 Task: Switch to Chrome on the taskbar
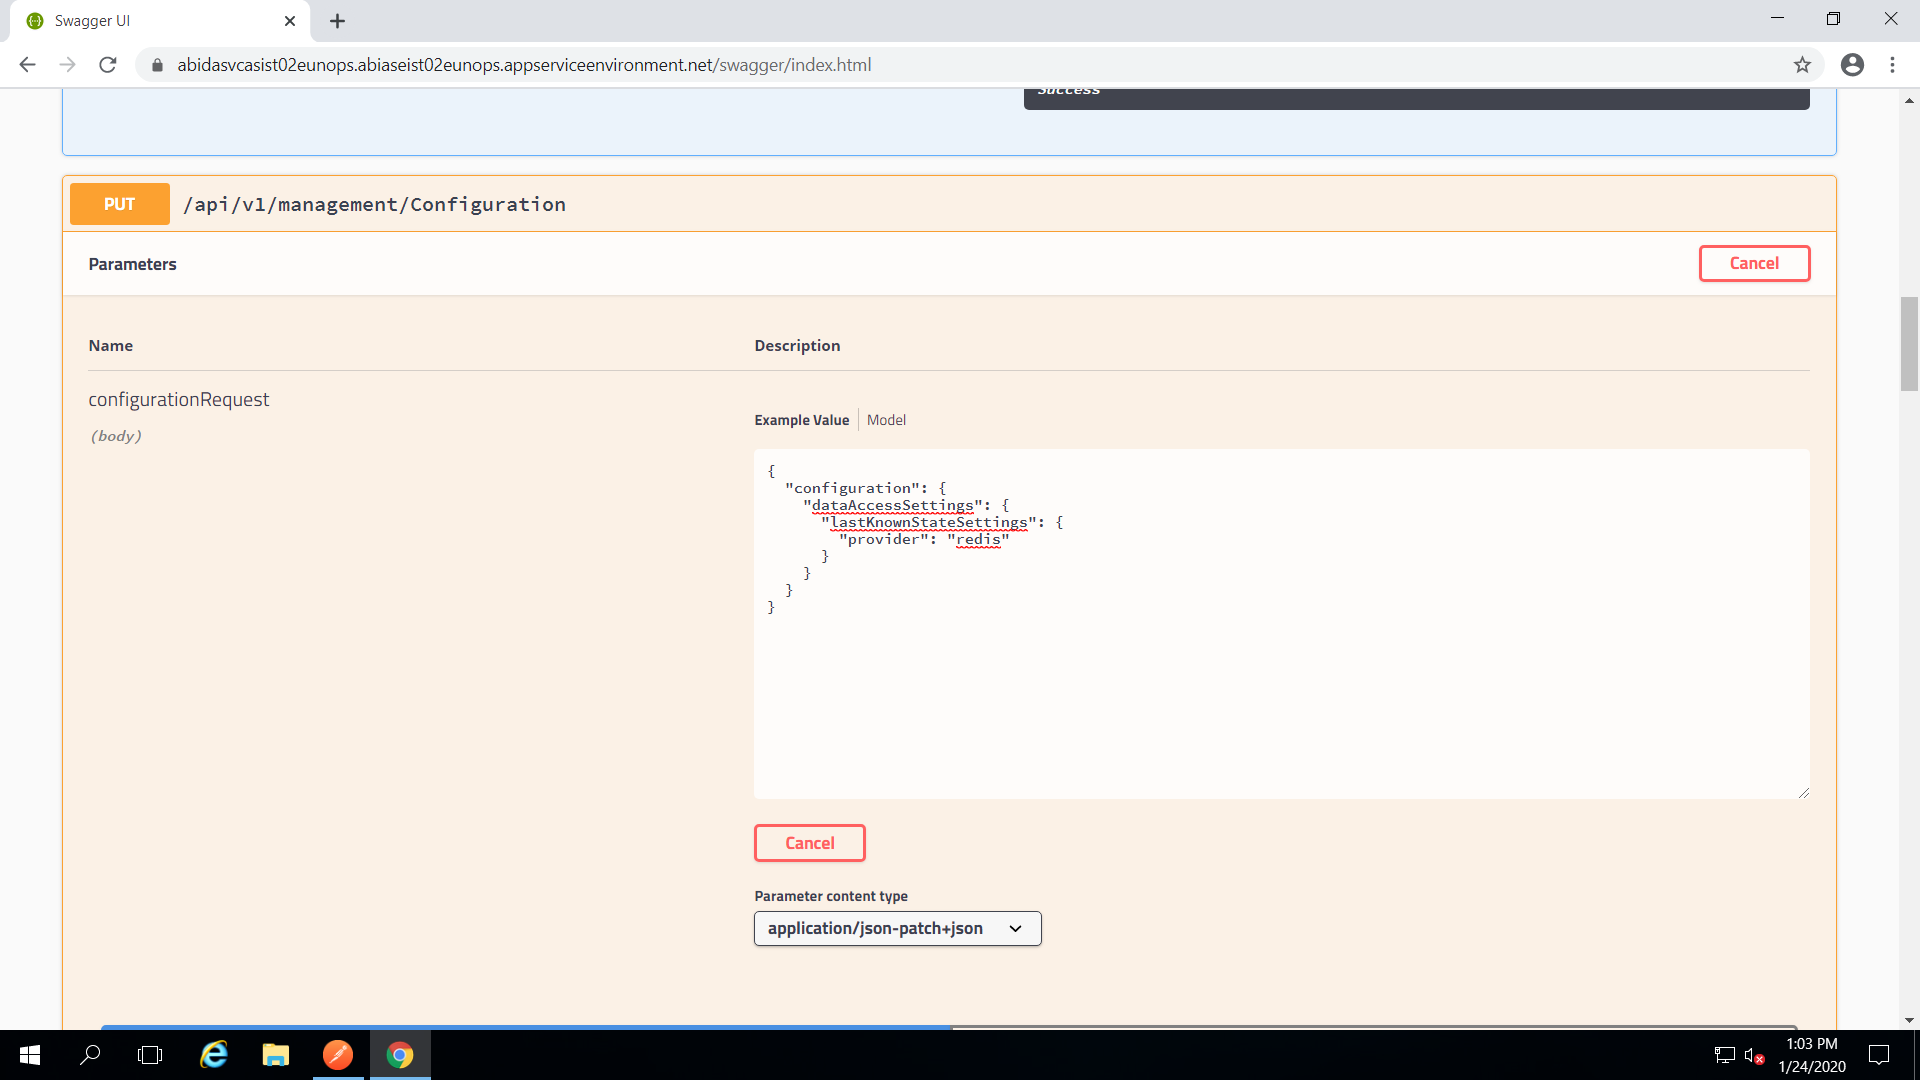tap(400, 1055)
